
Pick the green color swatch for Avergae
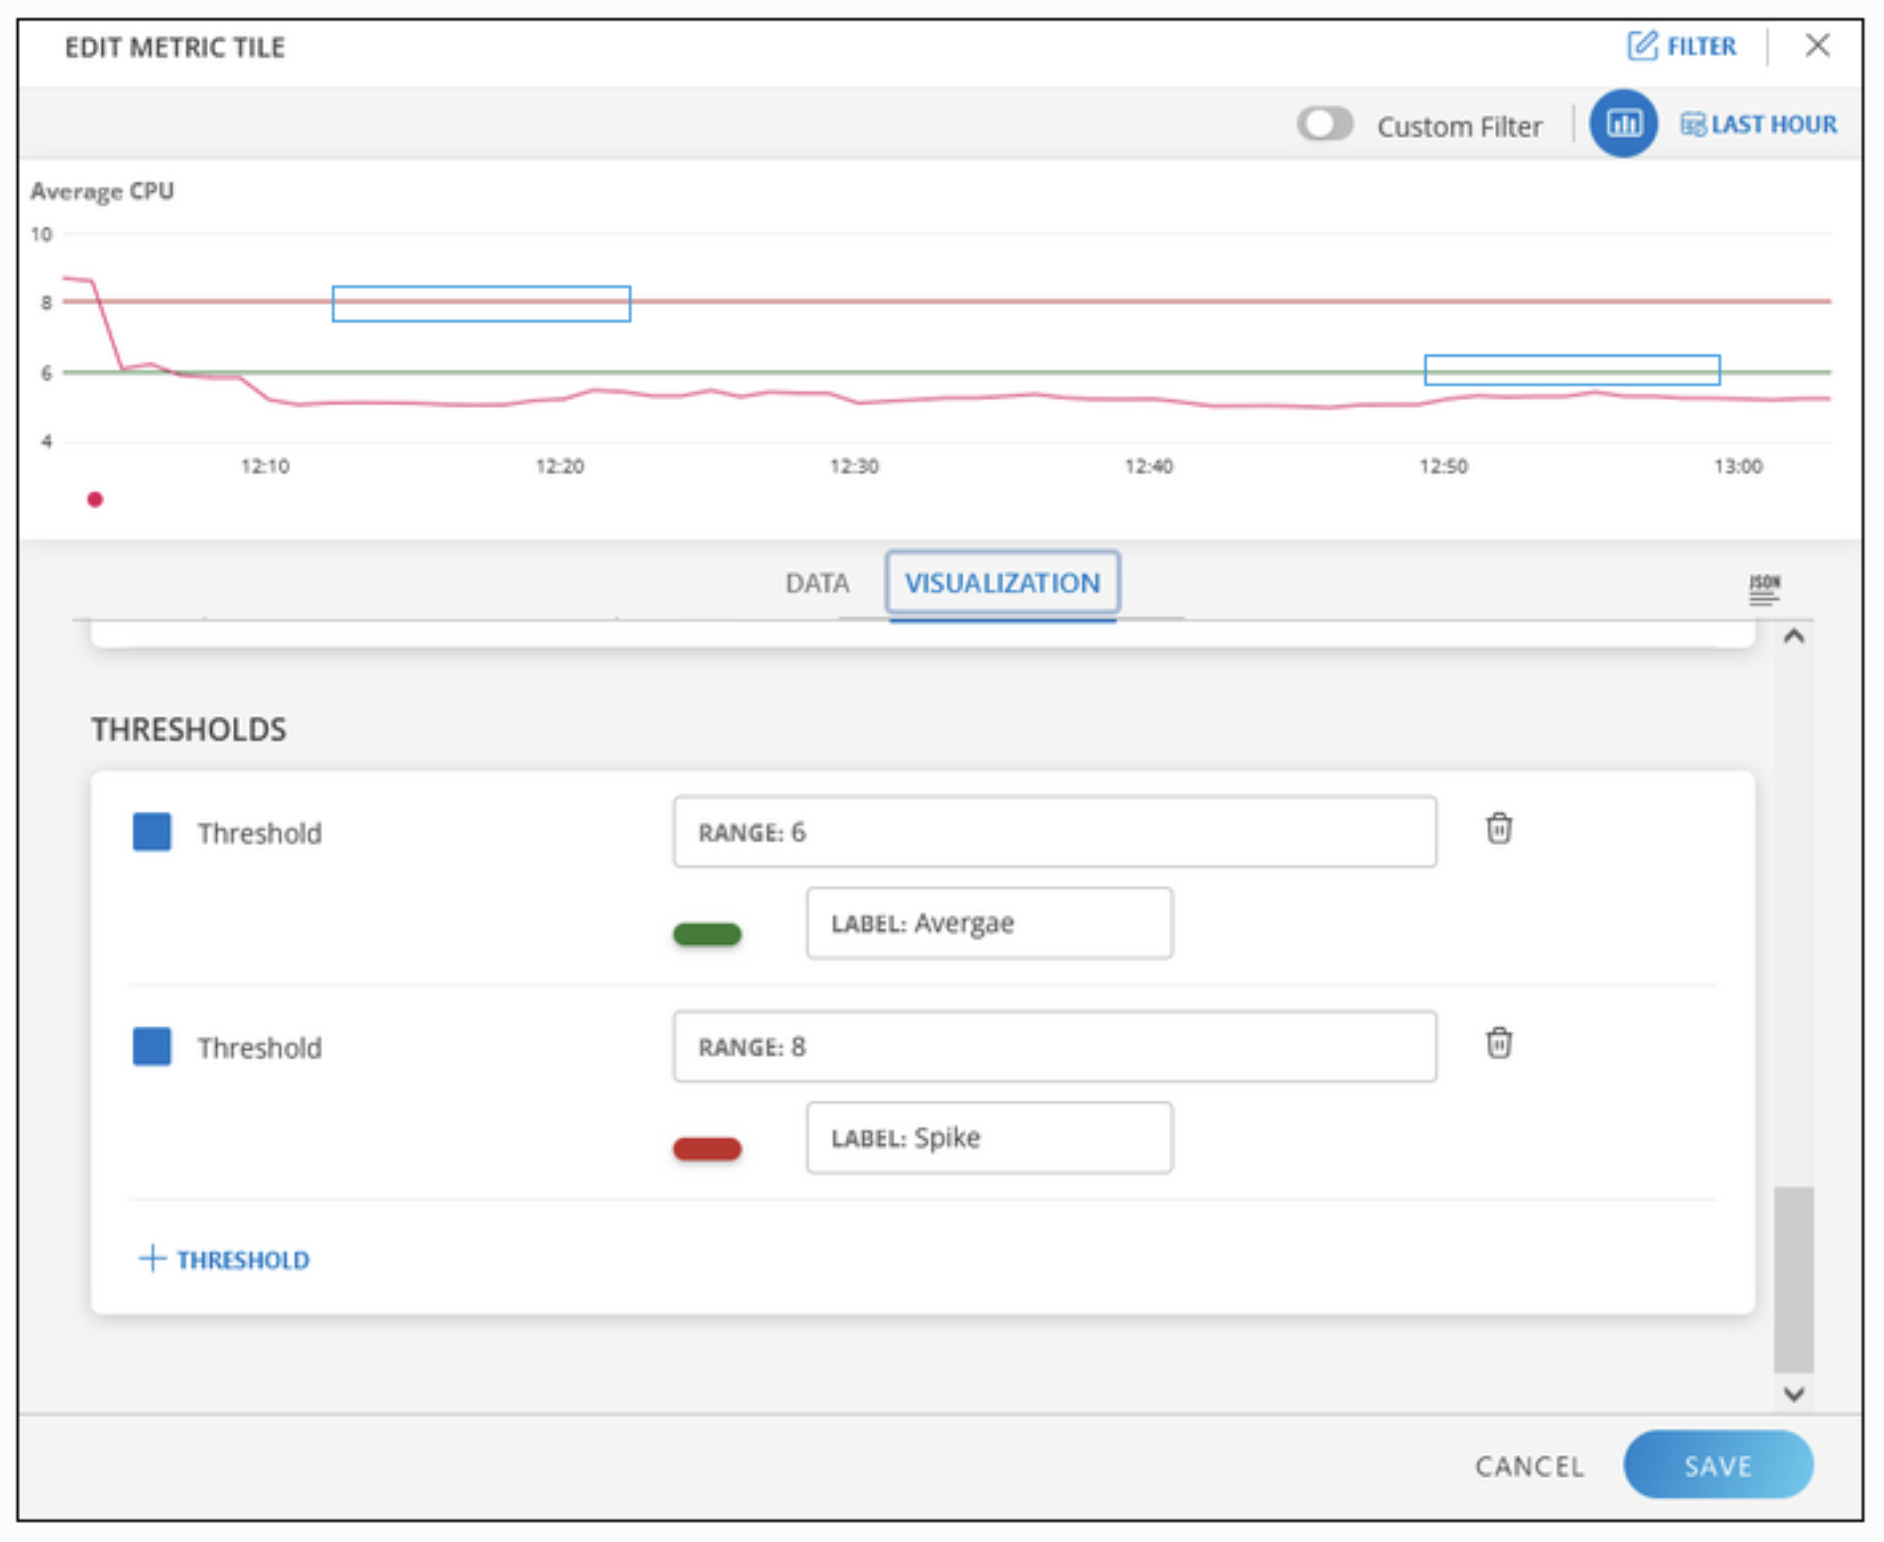(707, 934)
